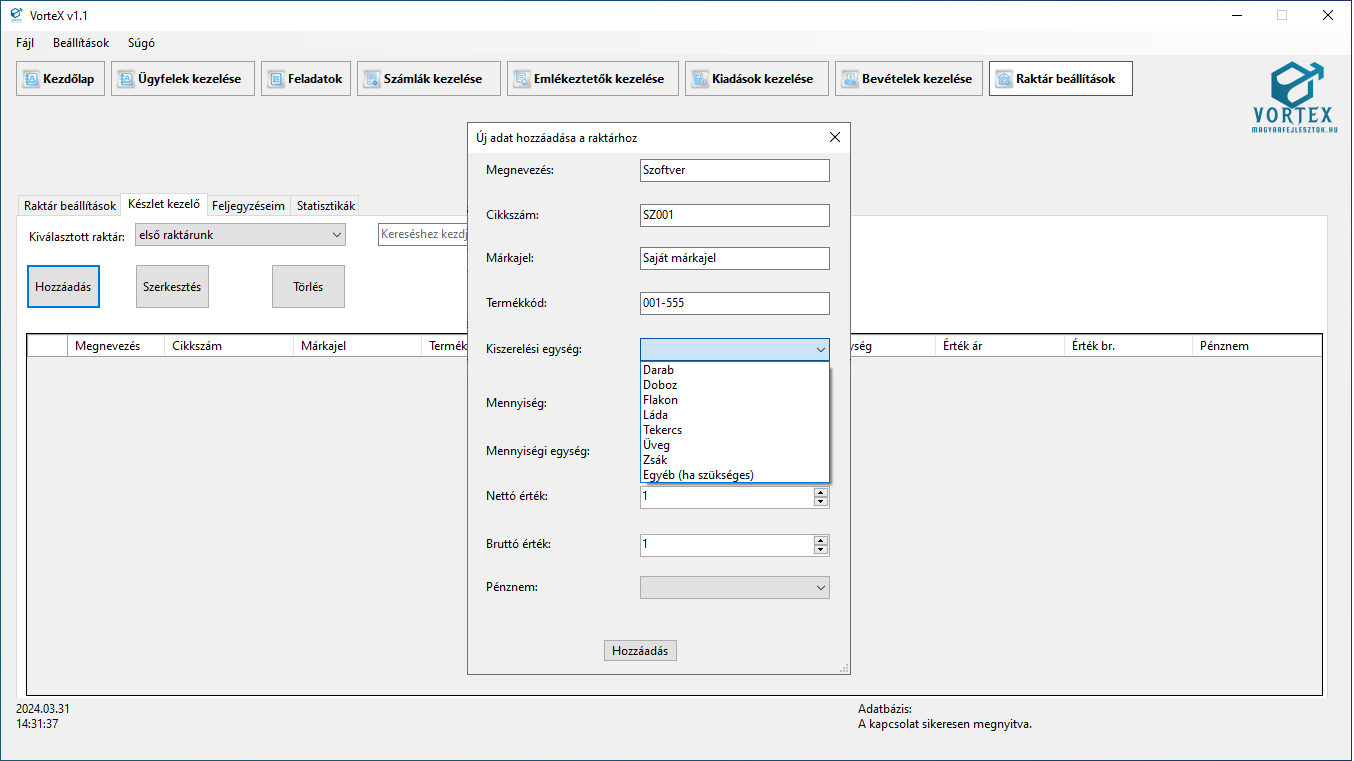Open Ügyfelek kezelése via its icon
Viewport: 1354px width, 761px height.
point(126,79)
